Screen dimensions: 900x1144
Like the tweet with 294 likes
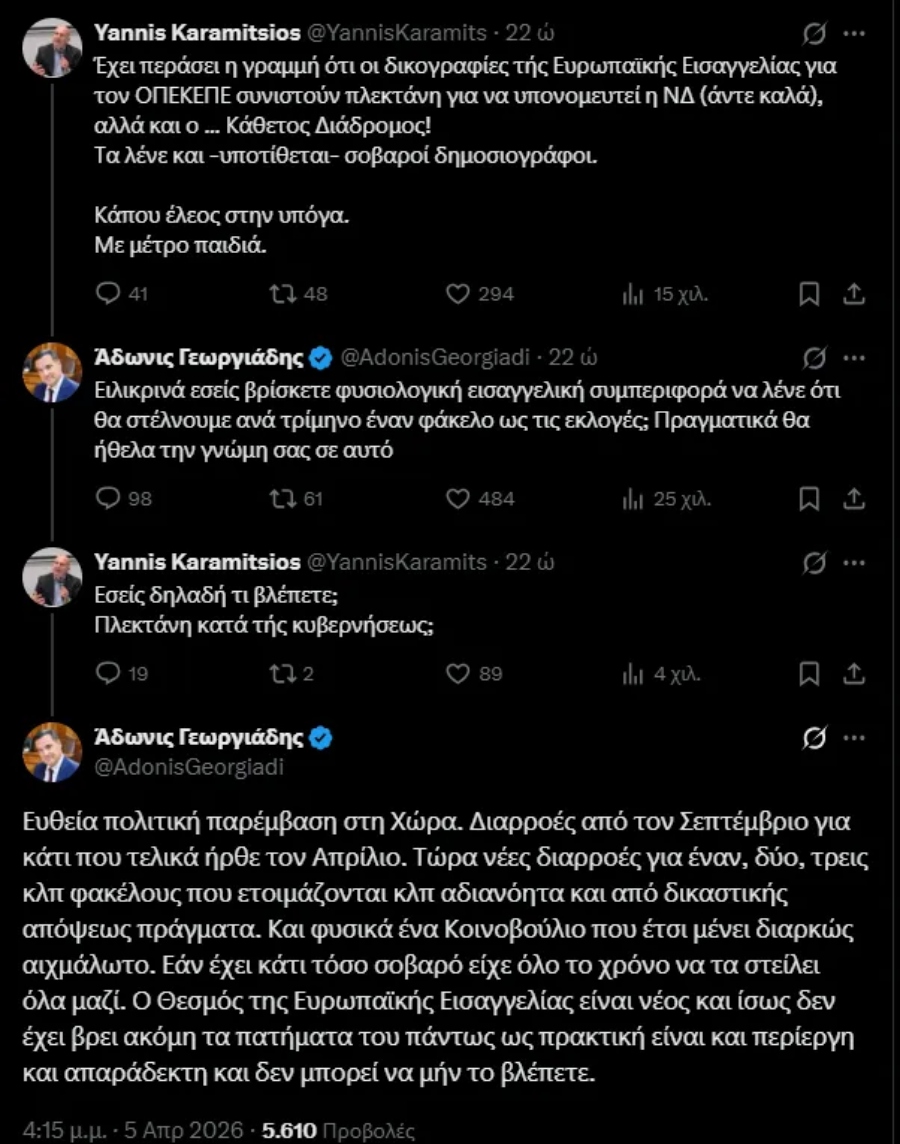(x=458, y=294)
